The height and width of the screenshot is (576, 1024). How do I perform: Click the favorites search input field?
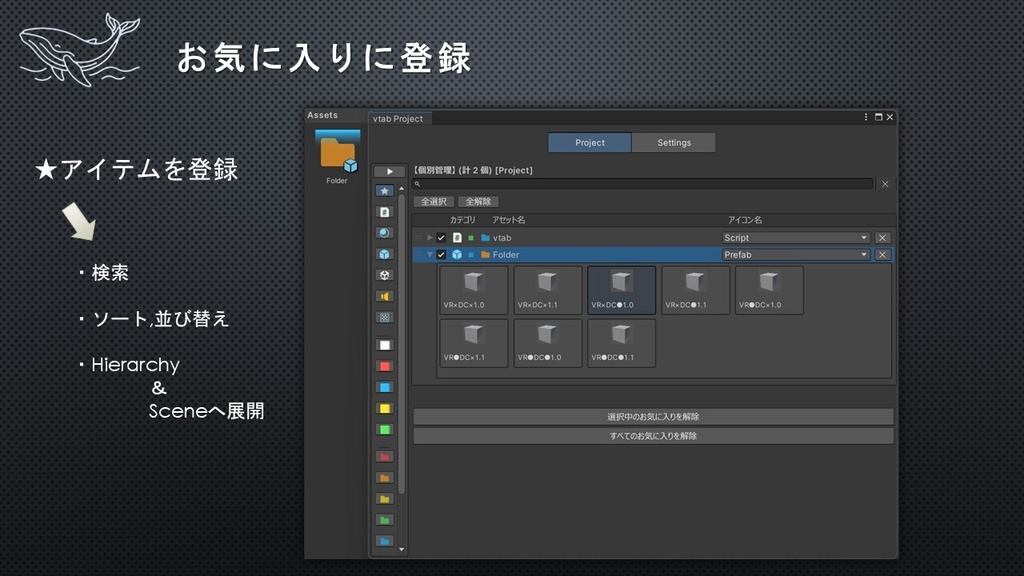point(643,184)
